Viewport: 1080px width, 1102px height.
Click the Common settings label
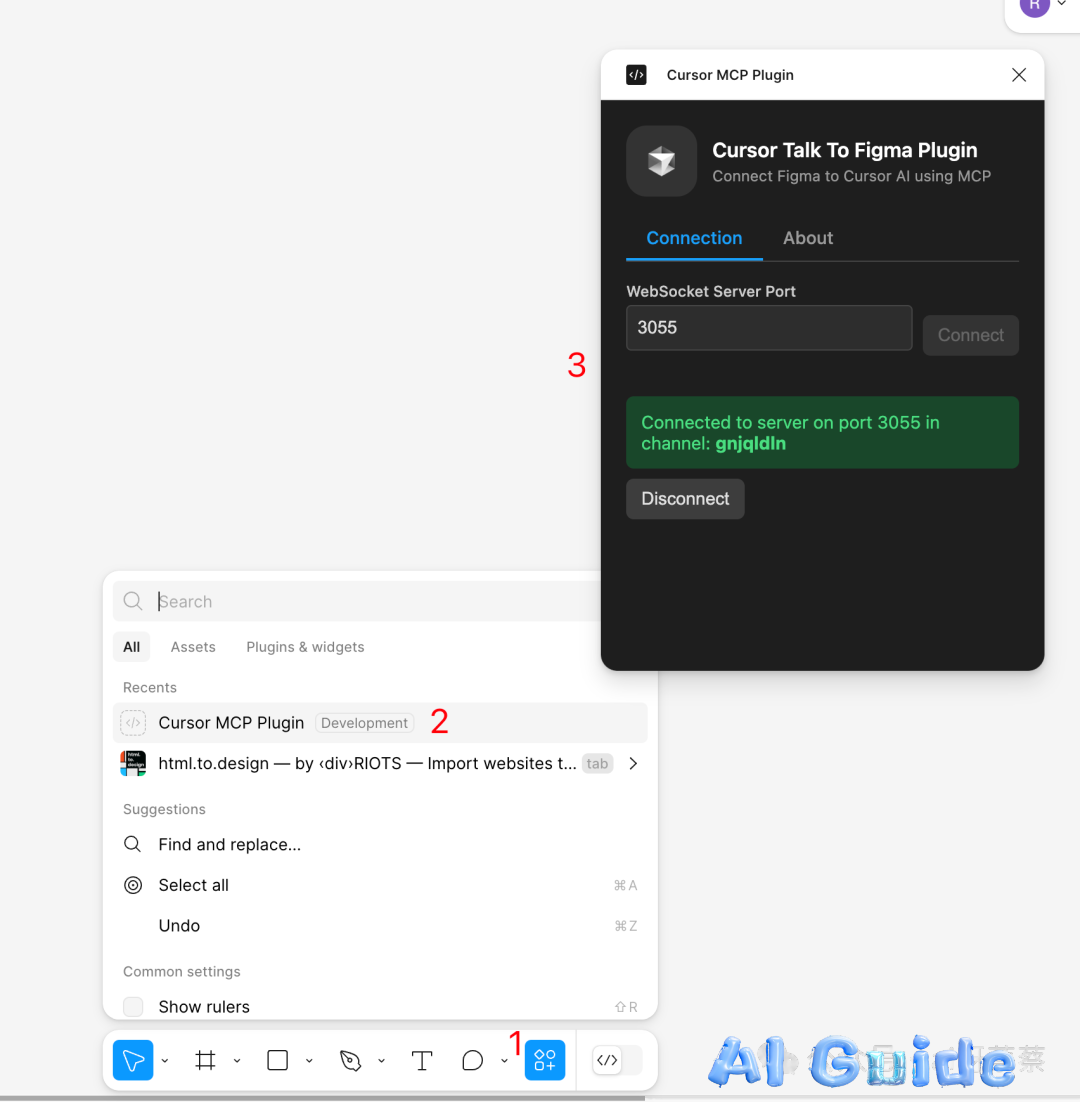[181, 971]
